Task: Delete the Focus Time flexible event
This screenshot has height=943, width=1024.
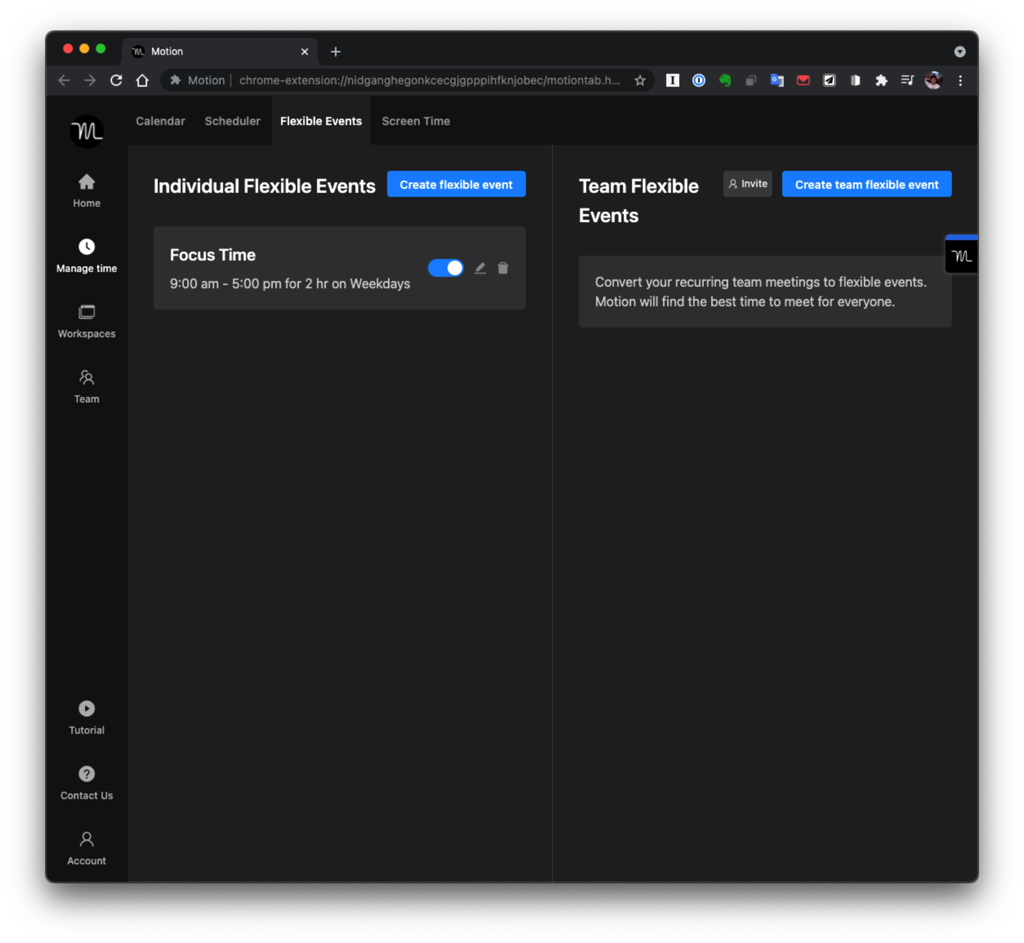Action: coord(503,268)
